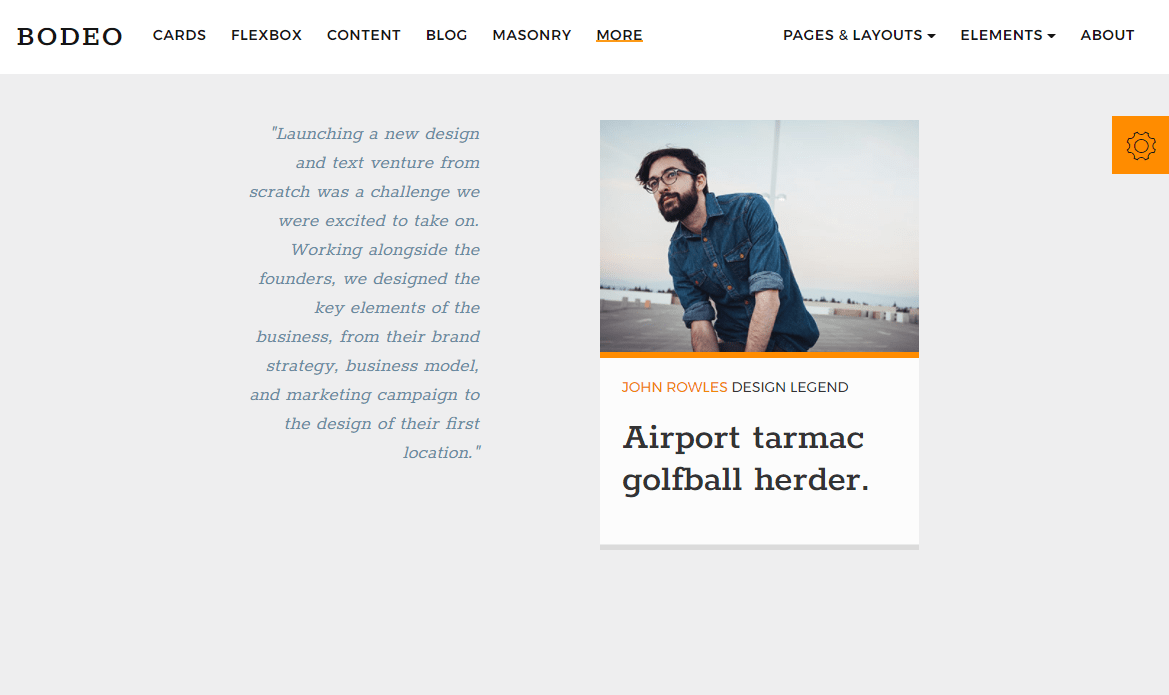
Task: Open the orange settings gear panel
Action: tap(1140, 145)
